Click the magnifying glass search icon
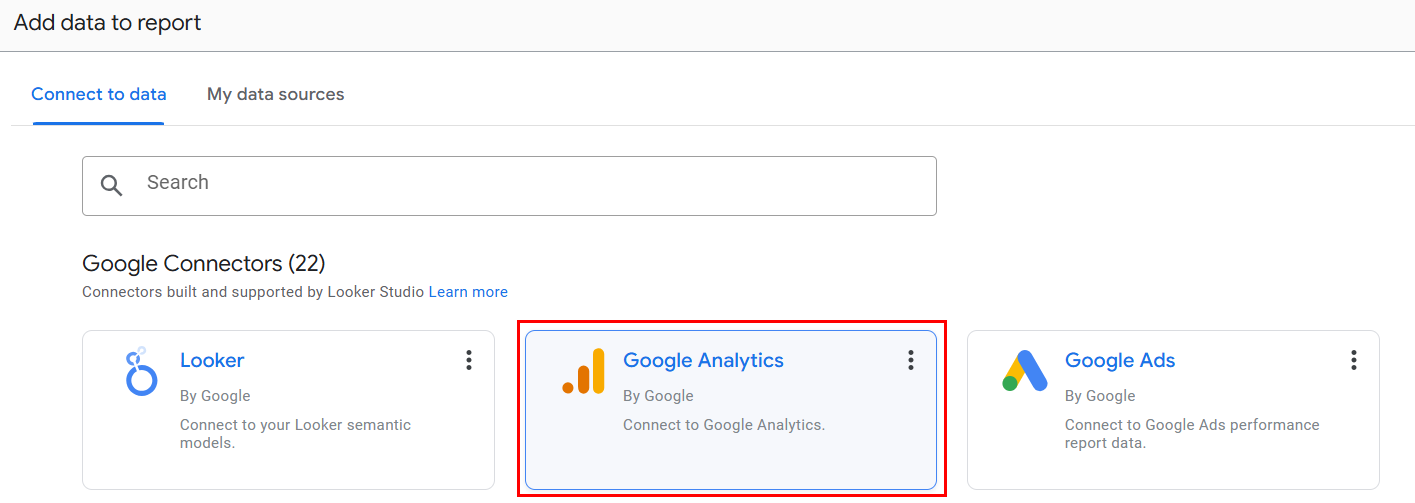1415x503 pixels. 111,185
